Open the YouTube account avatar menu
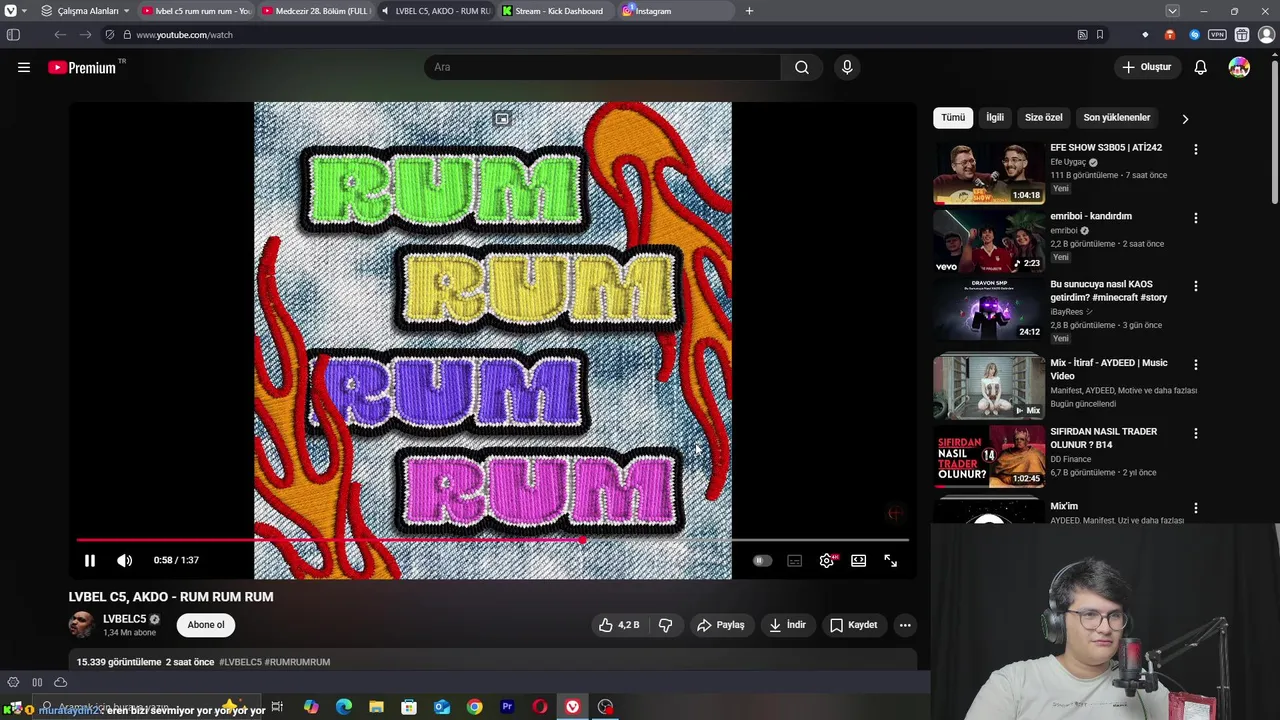Screen dimensions: 1280x720 (x=1239, y=67)
